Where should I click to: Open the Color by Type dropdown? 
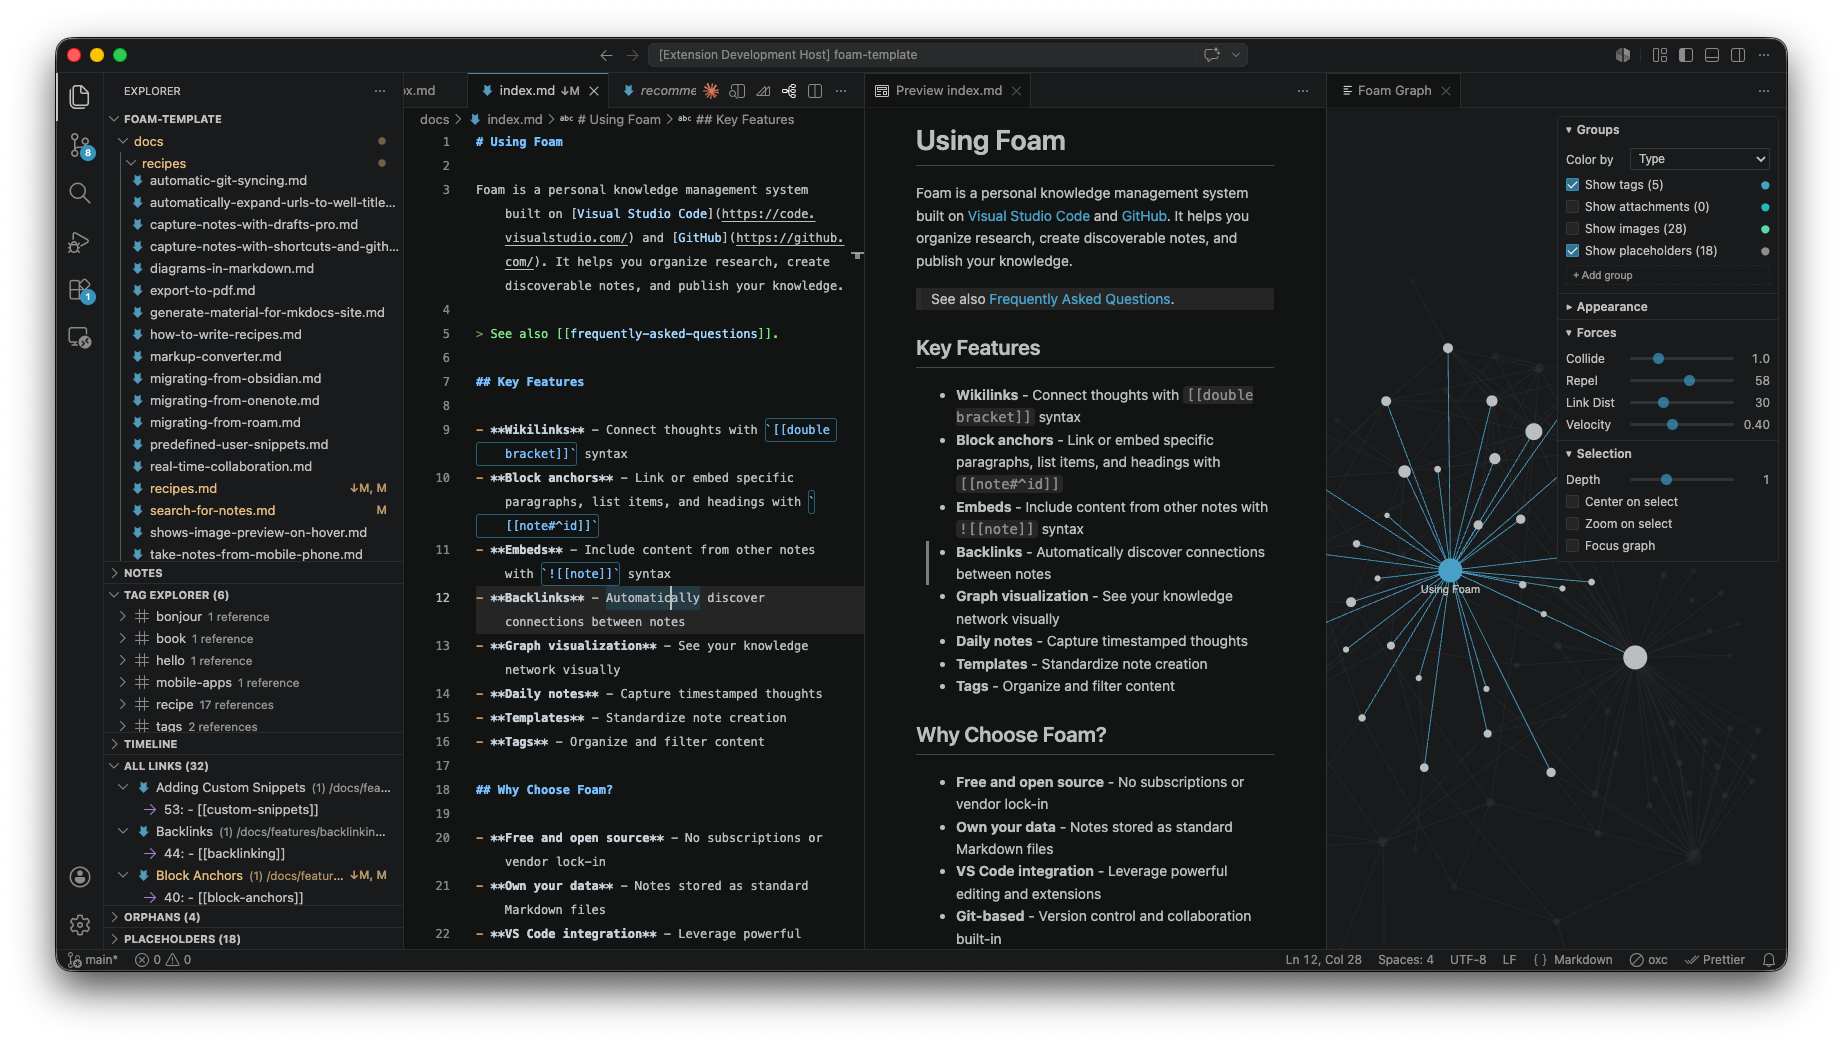[x=1700, y=159]
